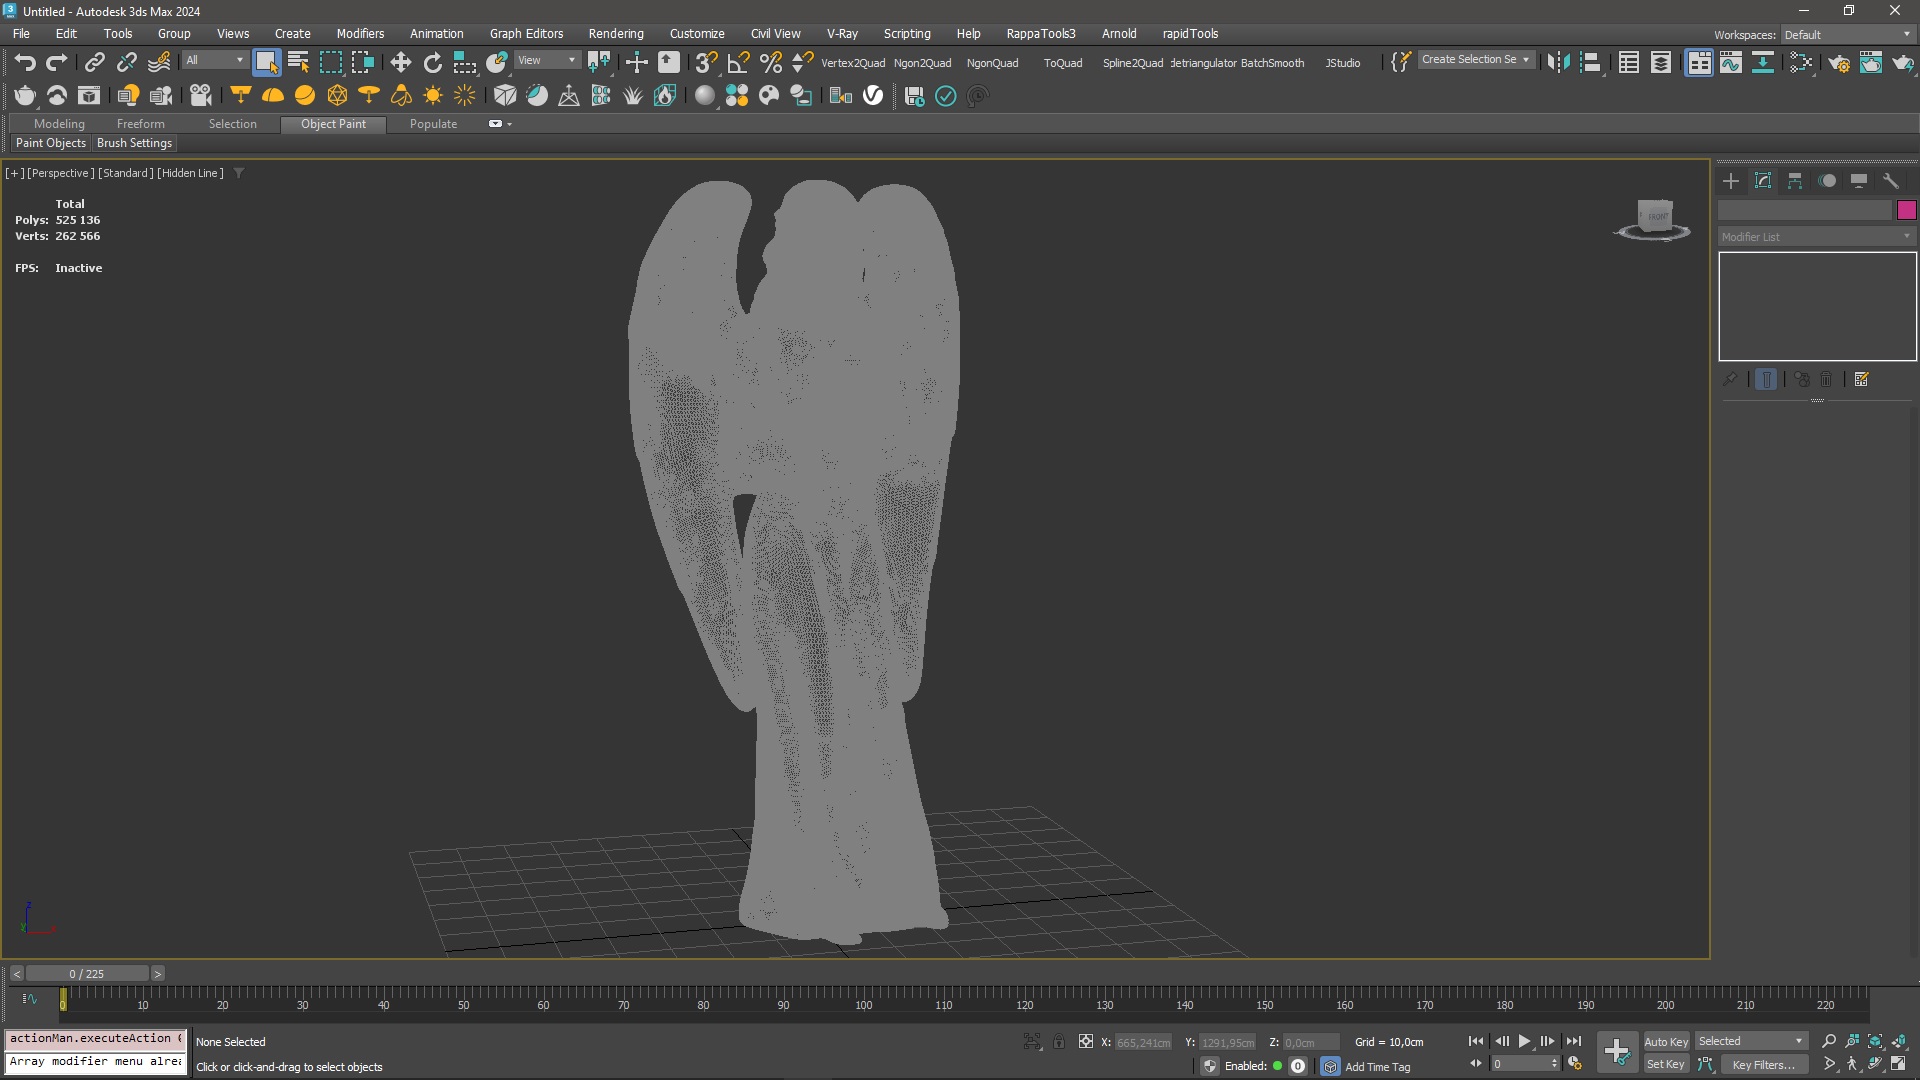
Task: Click the pink object color swatch
Action: coord(1906,210)
